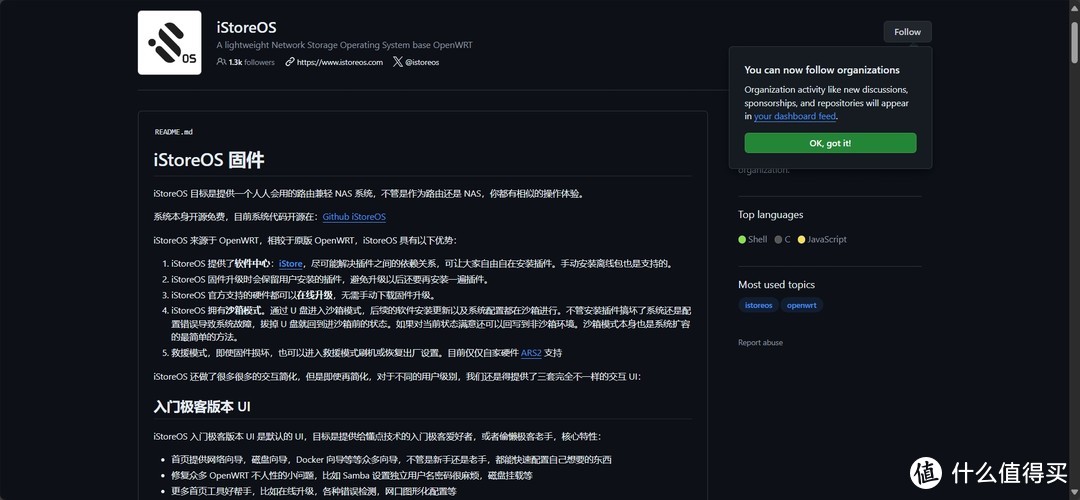Click the You can now follow organizations title

coord(822,70)
